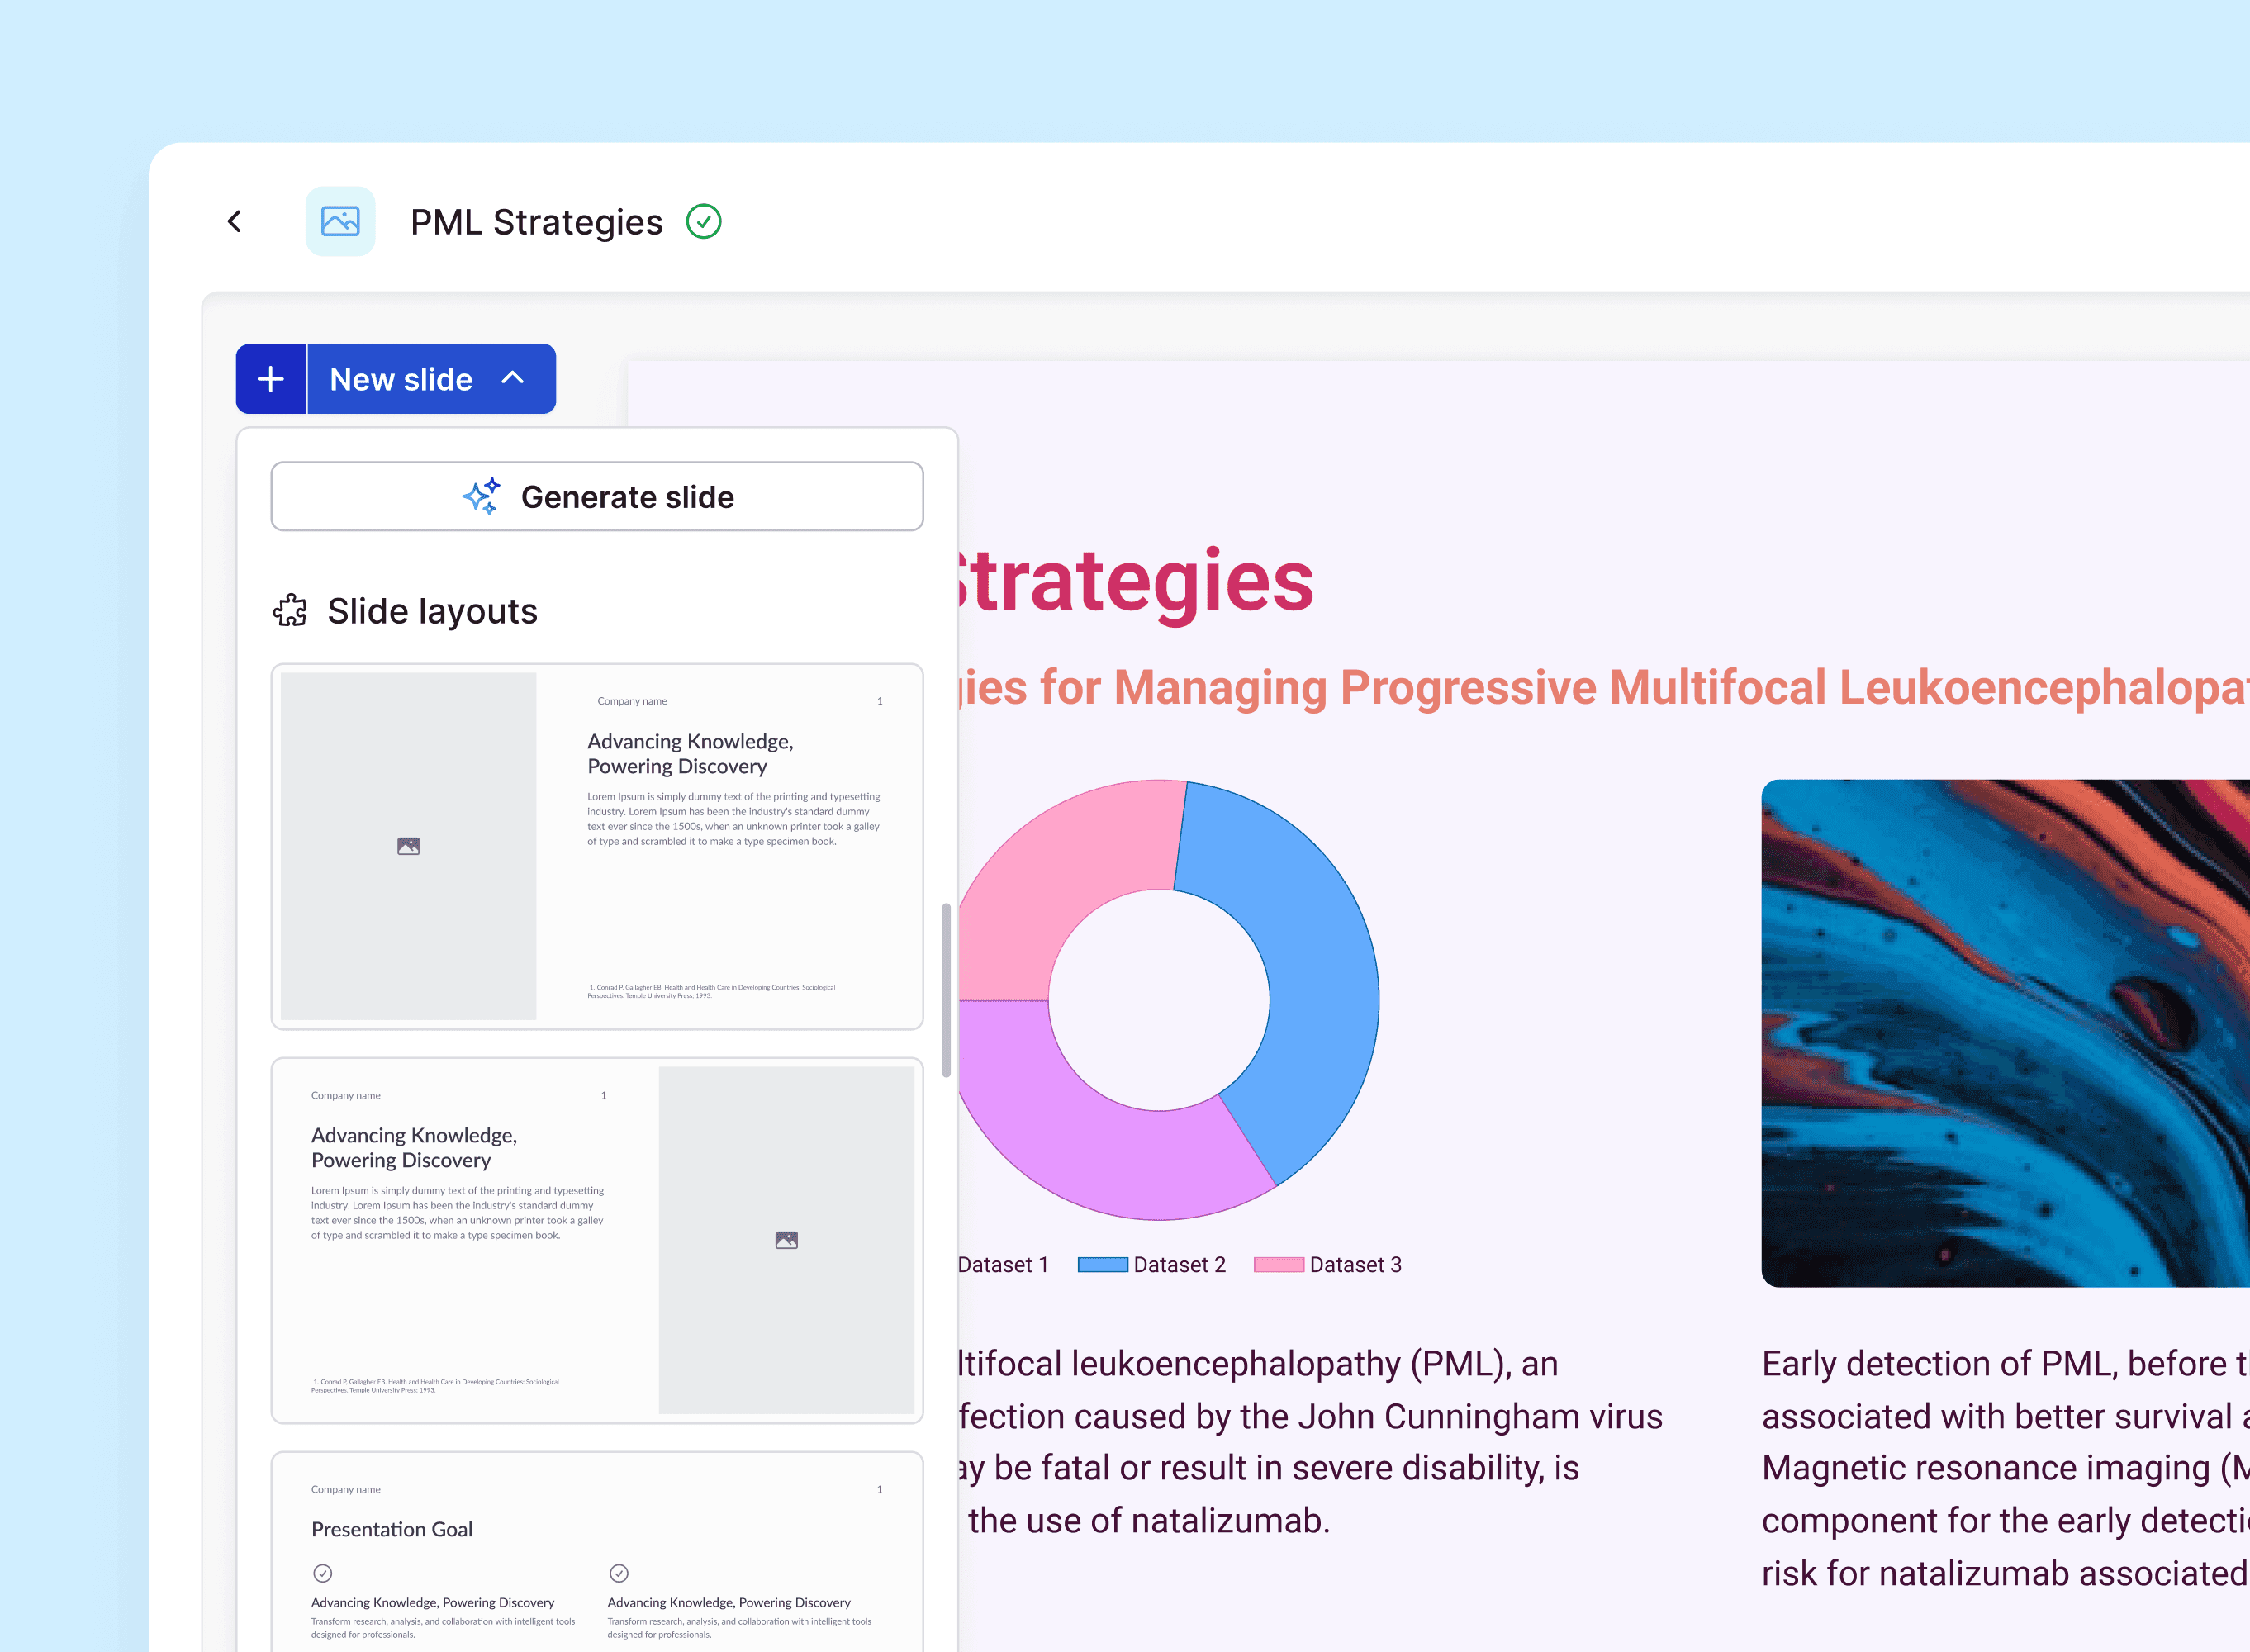
Task: Click the back arrow icon
Action: coord(235,221)
